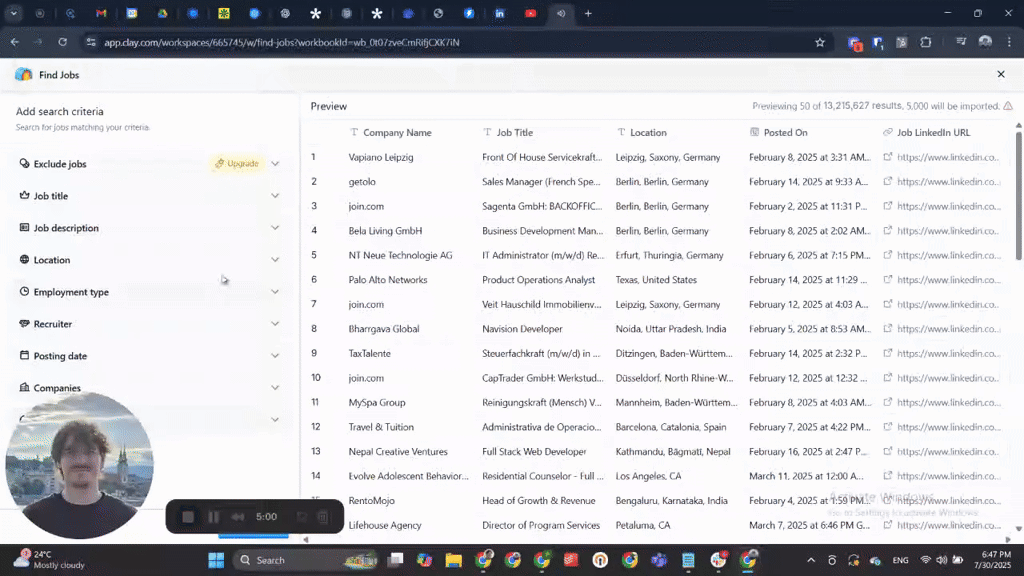Screen dimensions: 1024x576
Task: Expand the Employment type section
Action: coord(275,292)
